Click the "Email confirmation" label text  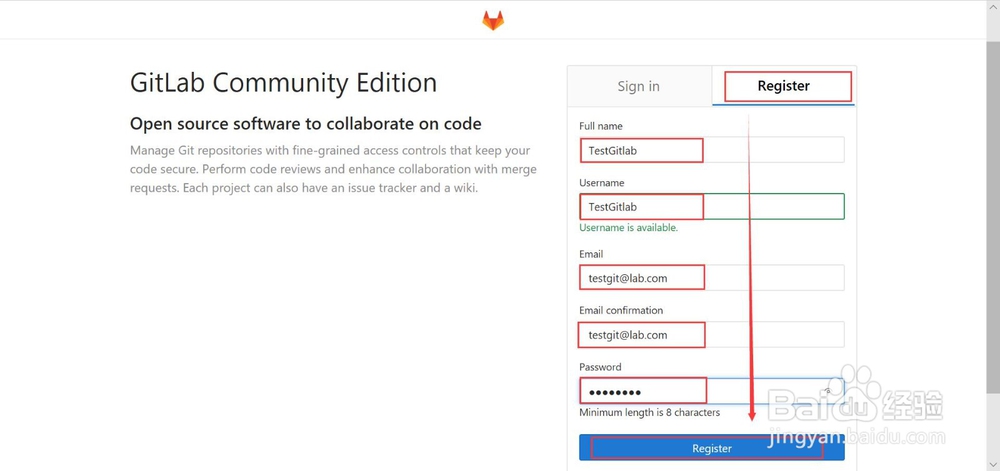coord(621,311)
